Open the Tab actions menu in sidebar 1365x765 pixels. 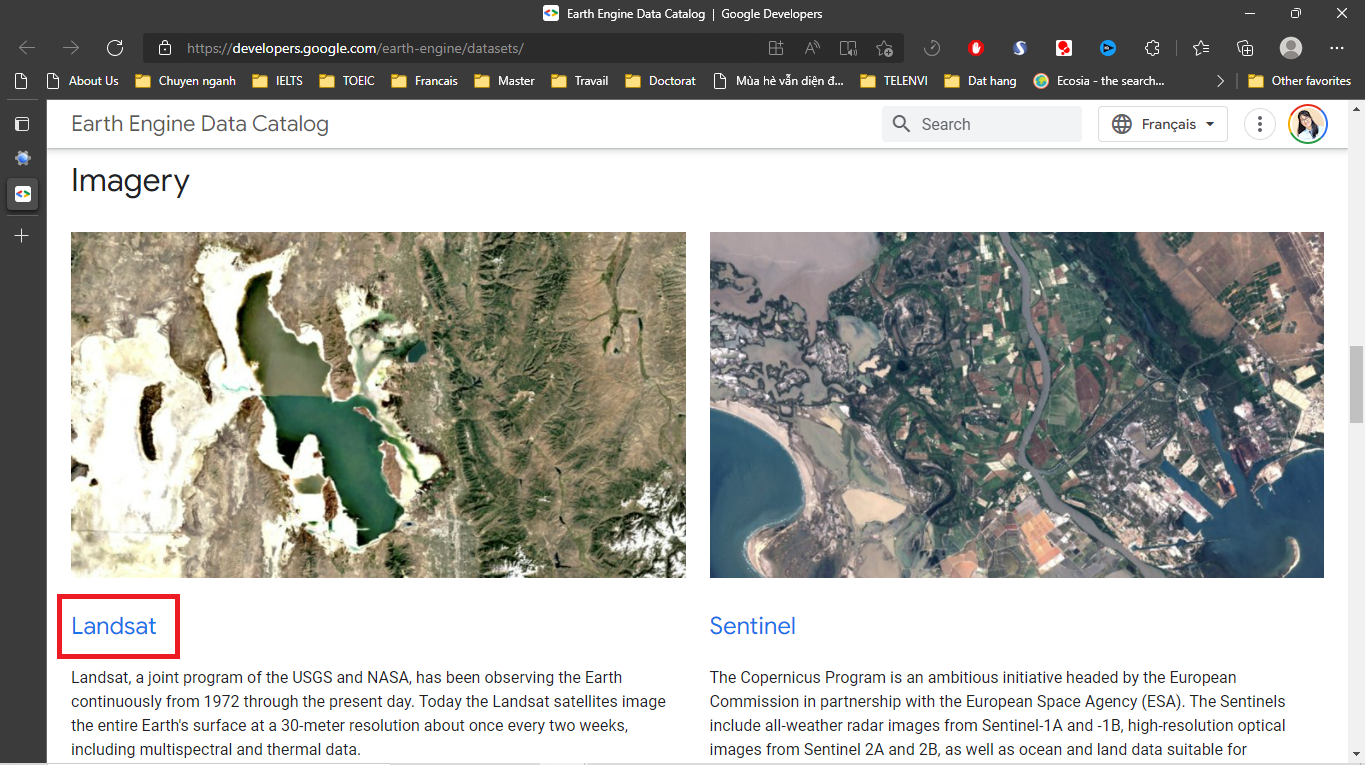pyautogui.click(x=22, y=124)
